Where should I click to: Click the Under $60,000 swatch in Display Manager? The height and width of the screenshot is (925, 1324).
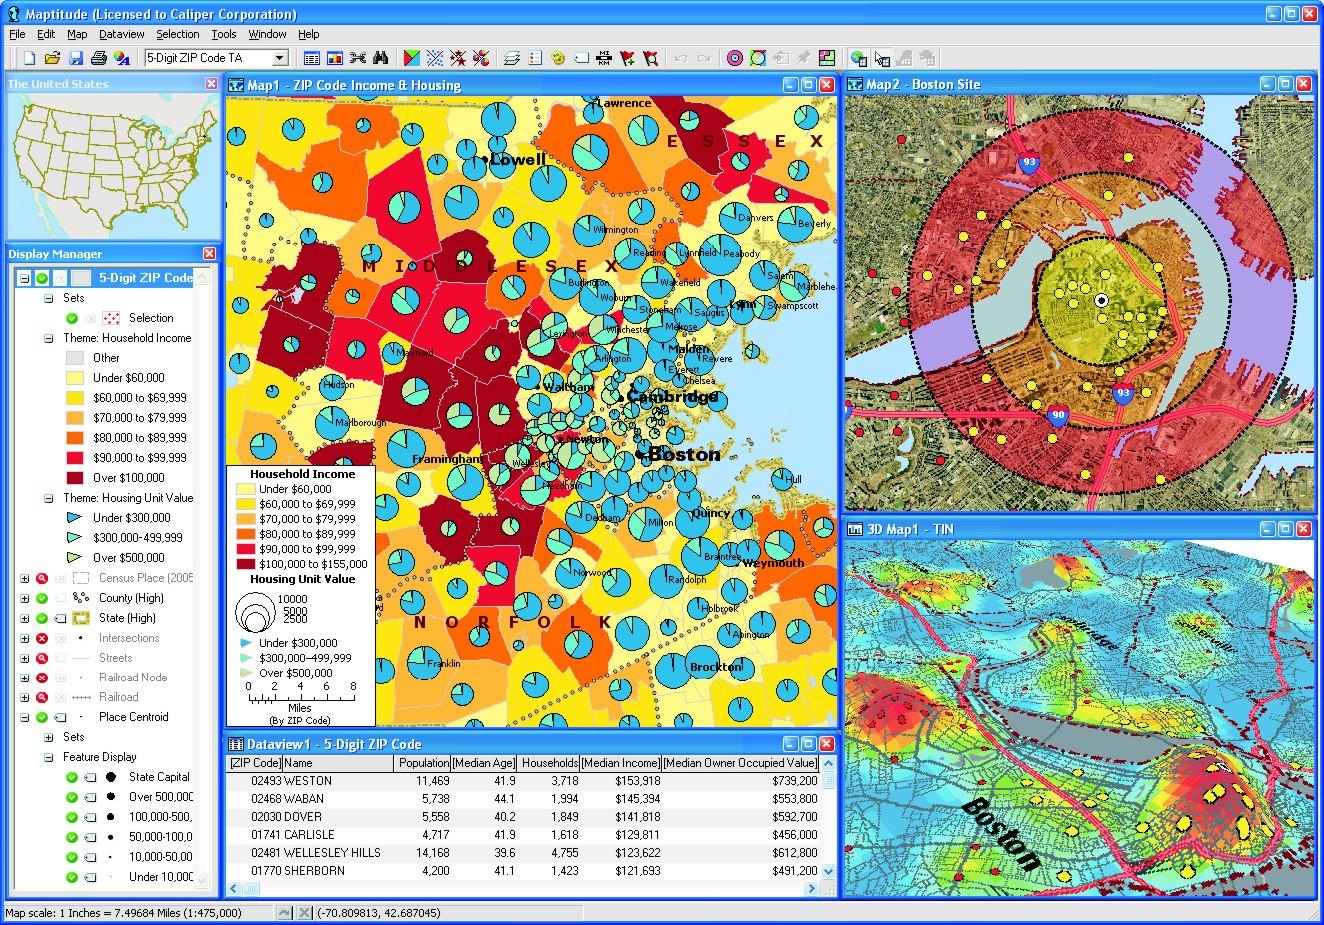click(74, 378)
